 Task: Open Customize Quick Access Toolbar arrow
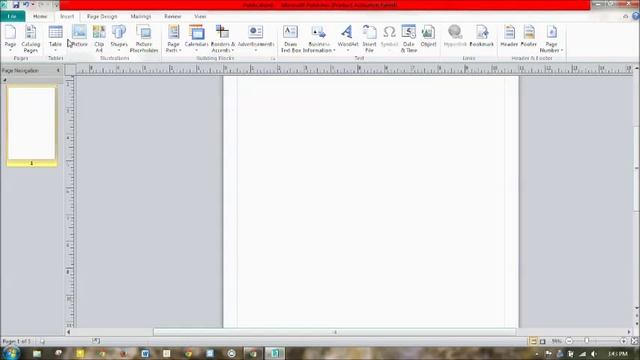point(56,5)
